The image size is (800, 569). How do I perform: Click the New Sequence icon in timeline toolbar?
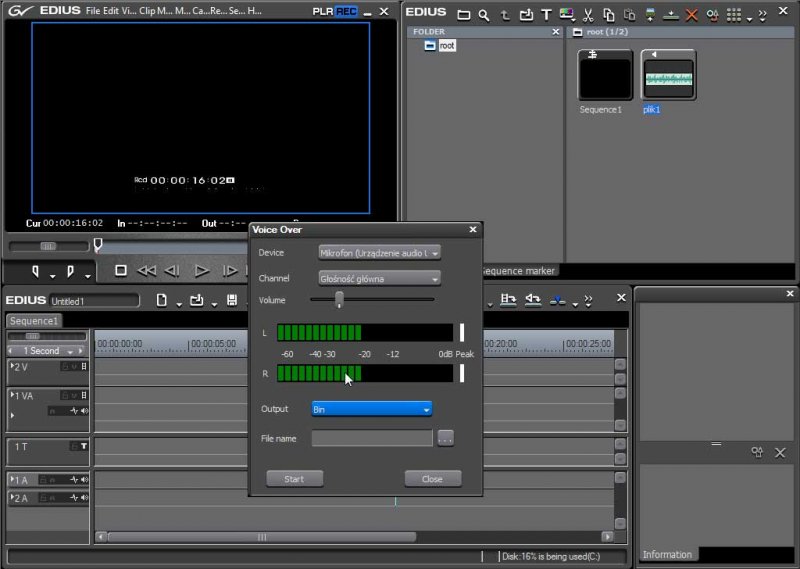(x=161, y=300)
